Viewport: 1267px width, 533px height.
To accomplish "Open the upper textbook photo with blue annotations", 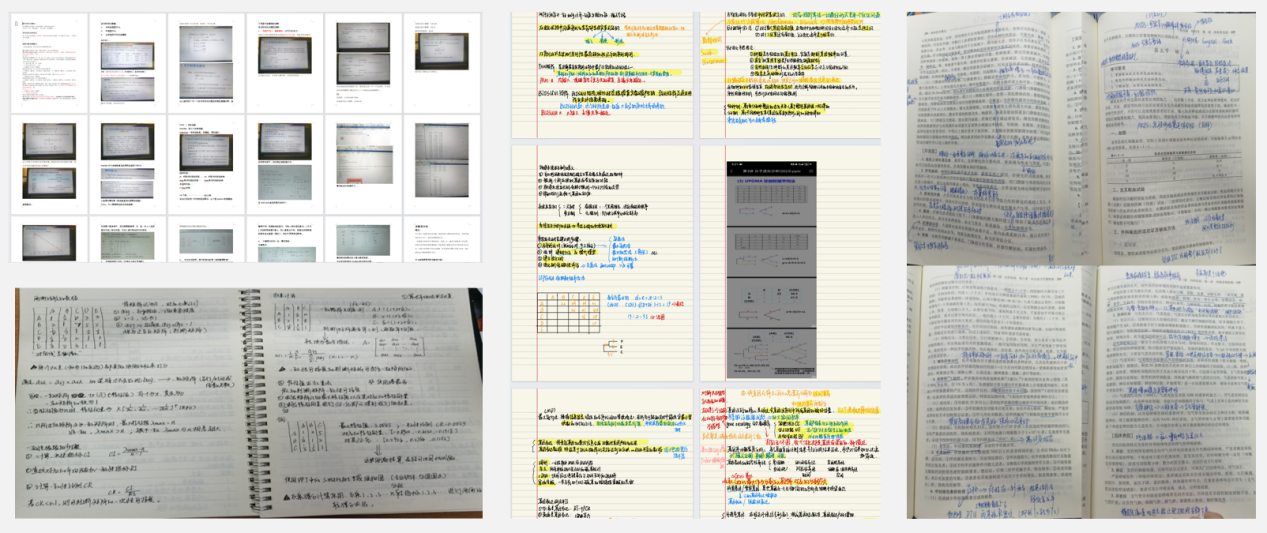I will 1080,135.
